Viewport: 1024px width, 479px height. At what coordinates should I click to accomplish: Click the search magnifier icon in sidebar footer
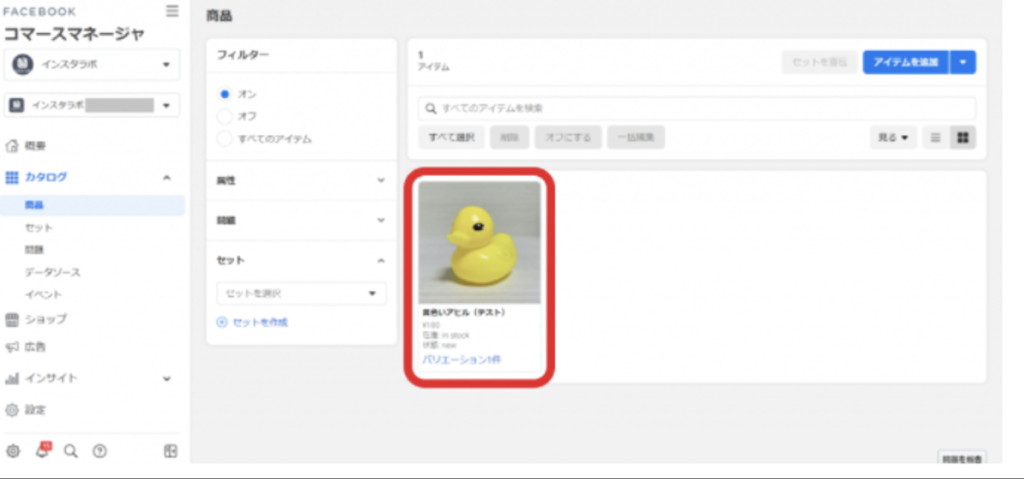tap(70, 450)
